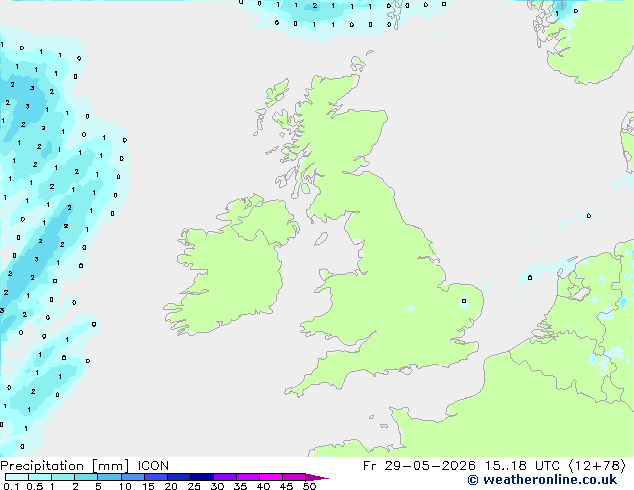Choose the 25–30 mm darkest blue swatch

(x=201, y=477)
